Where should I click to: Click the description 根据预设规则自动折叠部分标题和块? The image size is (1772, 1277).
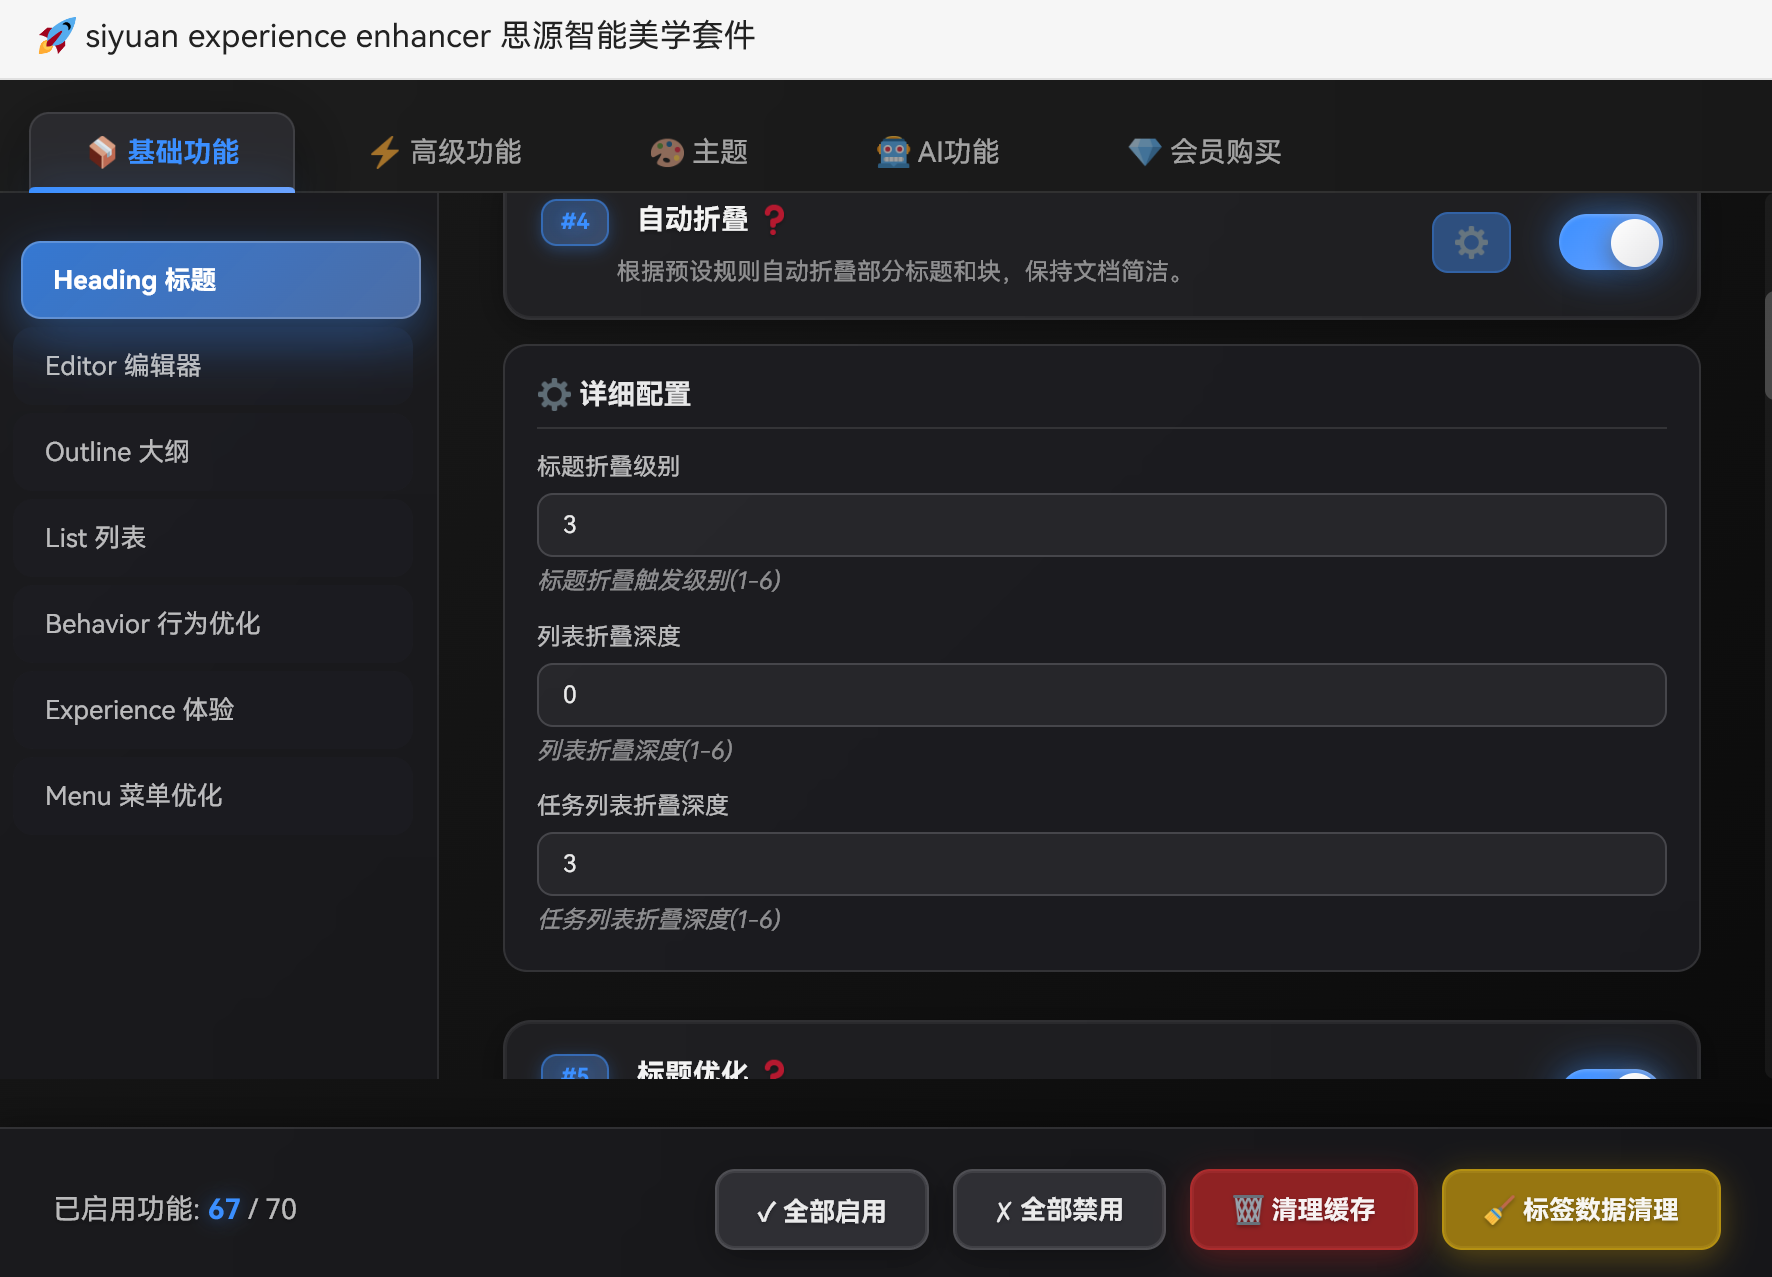[901, 272]
